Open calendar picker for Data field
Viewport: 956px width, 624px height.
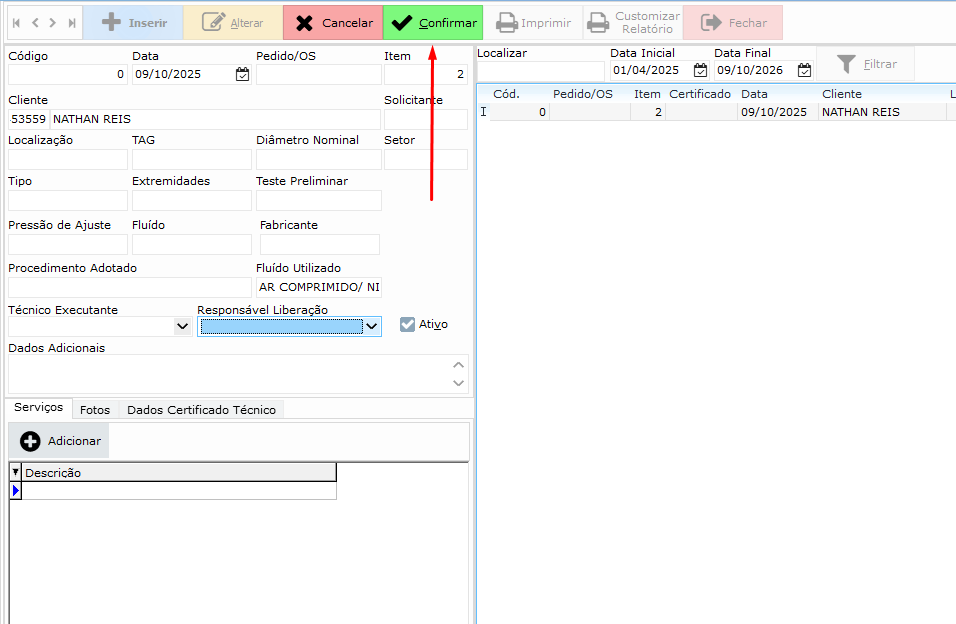(x=242, y=74)
